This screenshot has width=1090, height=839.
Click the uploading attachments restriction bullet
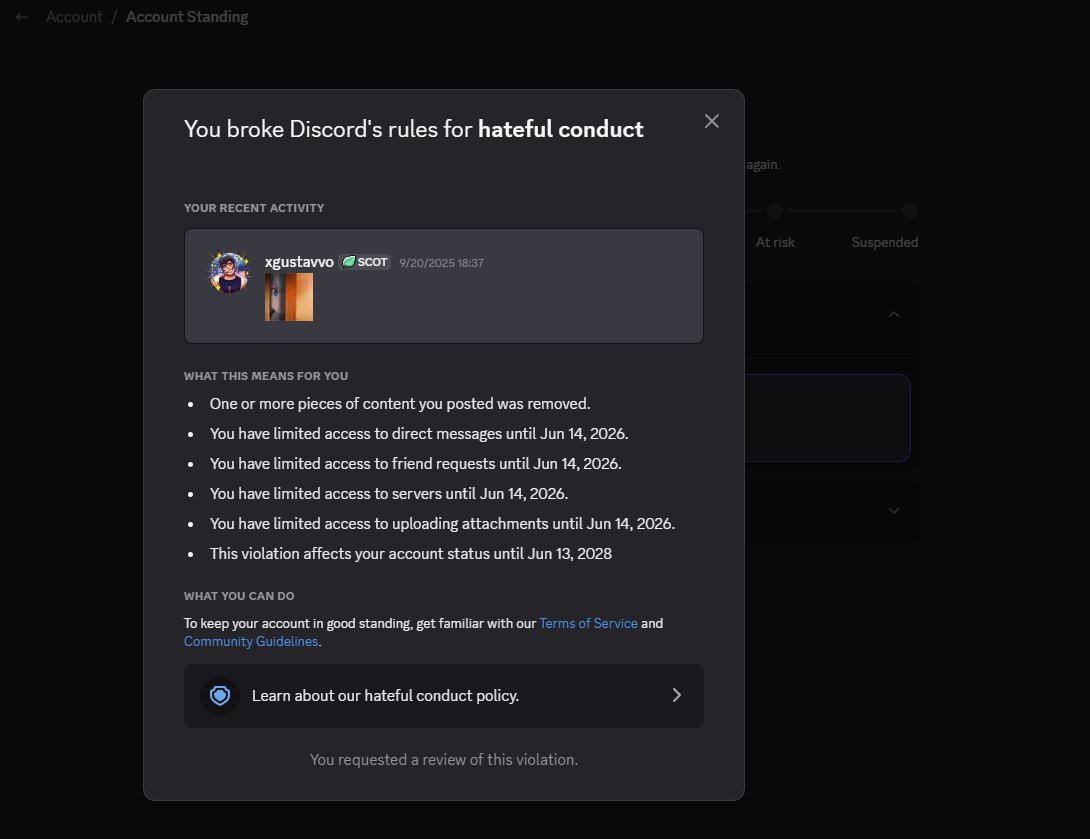(442, 523)
